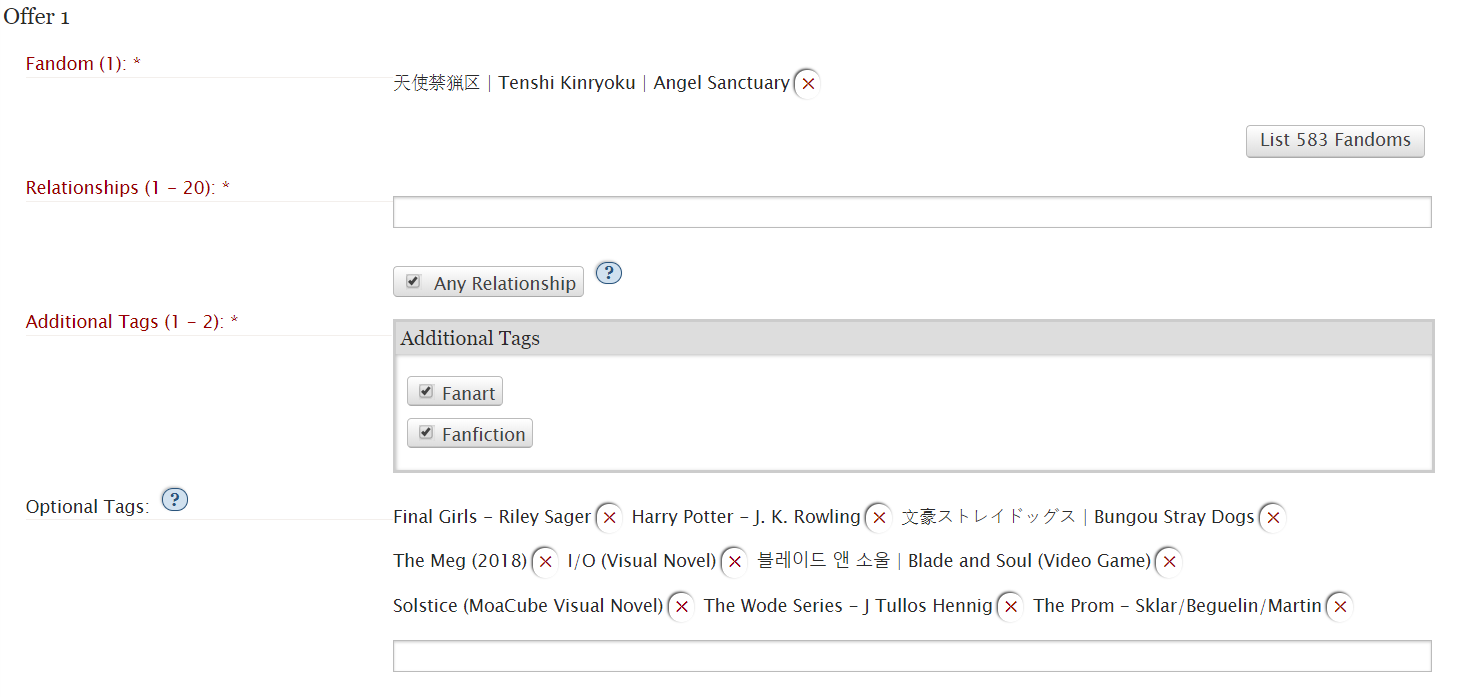Remove the Angel Sanctuary fandom tag
This screenshot has width=1461, height=697.
coord(808,84)
